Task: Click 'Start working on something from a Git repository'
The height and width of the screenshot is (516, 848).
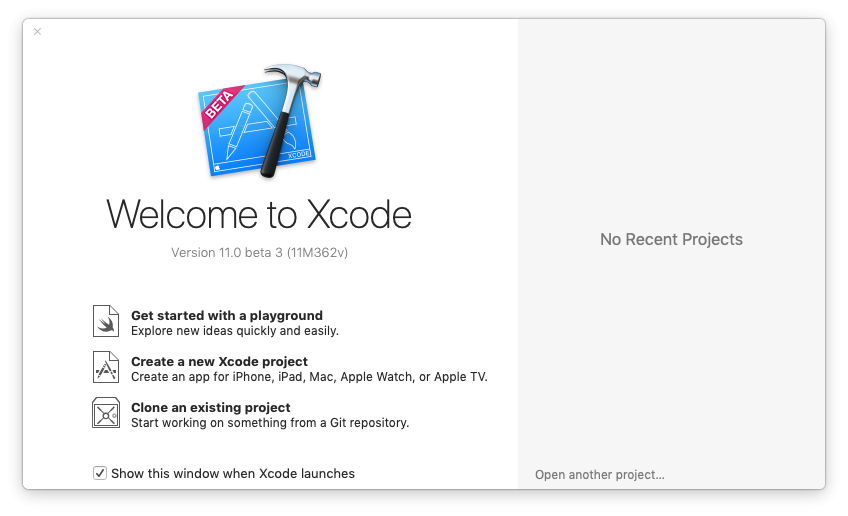Action: [x=270, y=422]
